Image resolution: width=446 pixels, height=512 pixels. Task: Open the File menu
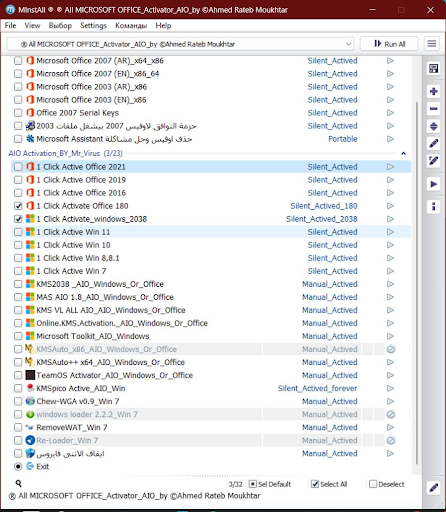pyautogui.click(x=10, y=26)
